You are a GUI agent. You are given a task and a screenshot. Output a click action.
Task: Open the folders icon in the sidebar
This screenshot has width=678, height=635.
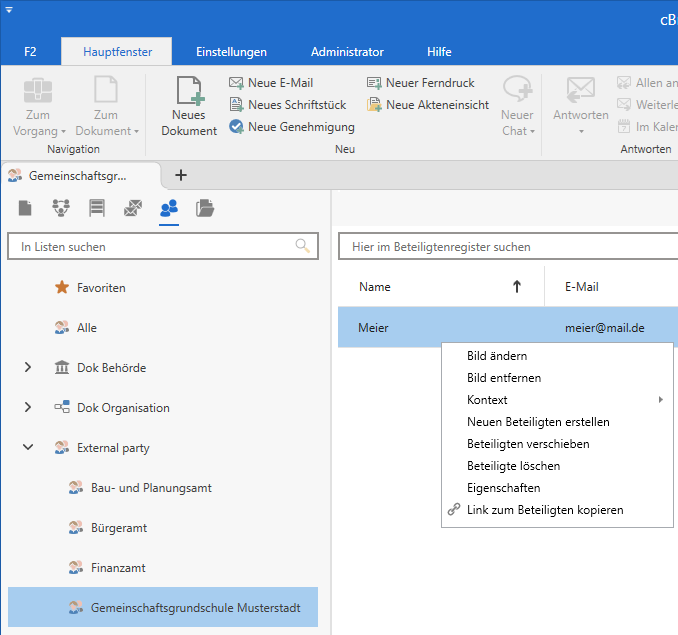pyautogui.click(x=205, y=208)
